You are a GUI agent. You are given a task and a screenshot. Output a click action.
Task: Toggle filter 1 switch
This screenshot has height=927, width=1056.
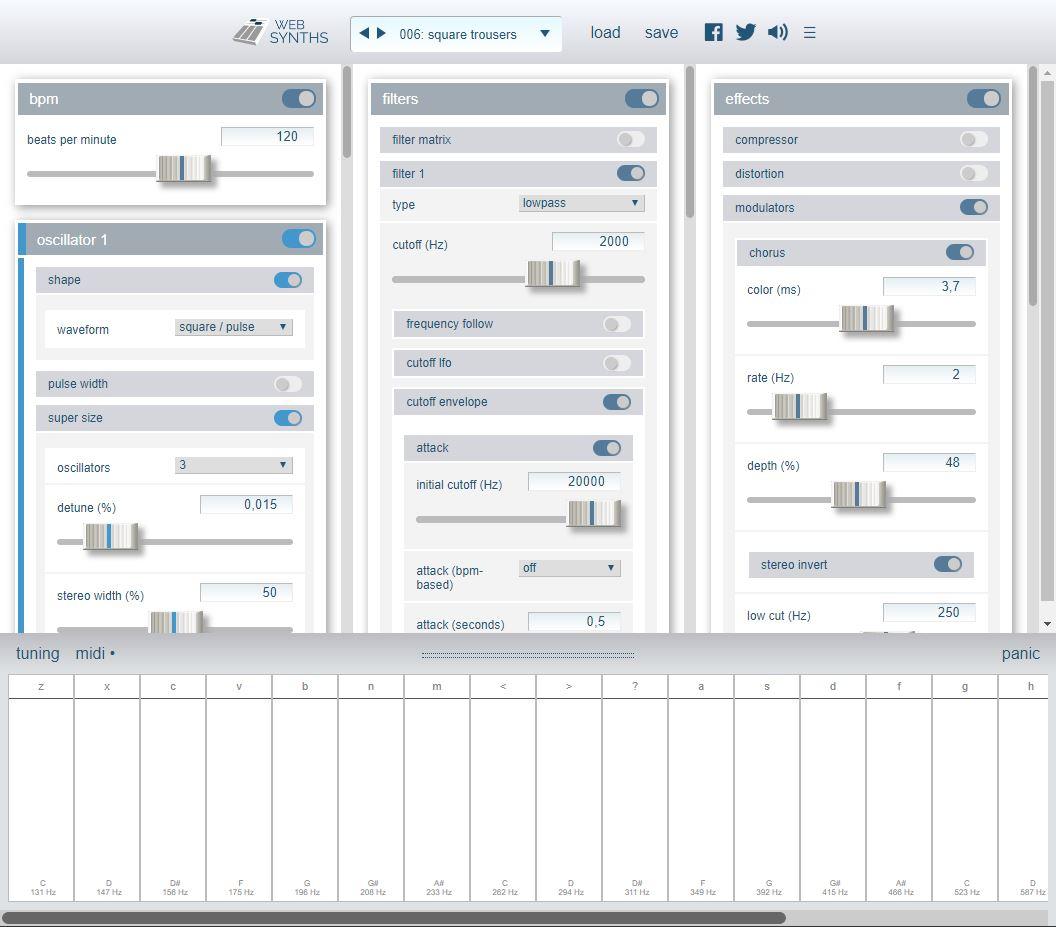[631, 174]
